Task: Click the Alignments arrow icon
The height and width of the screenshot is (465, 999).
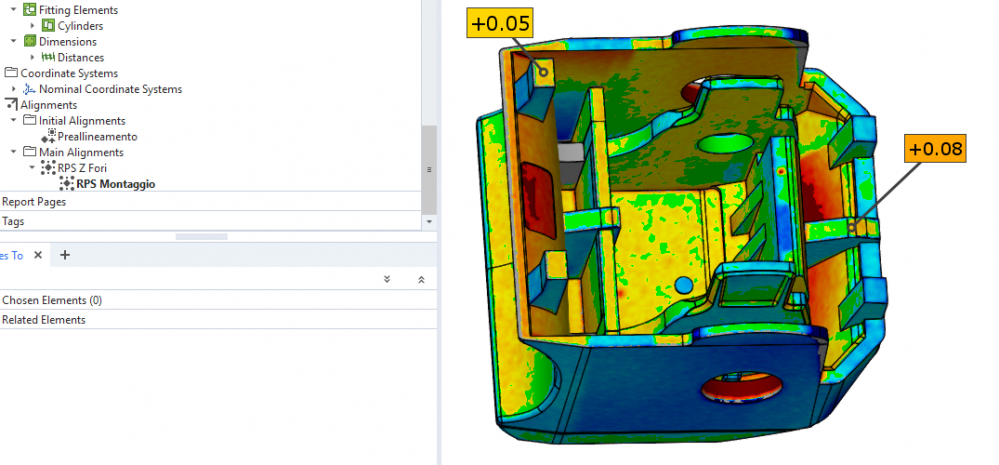Action: click(x=11, y=104)
